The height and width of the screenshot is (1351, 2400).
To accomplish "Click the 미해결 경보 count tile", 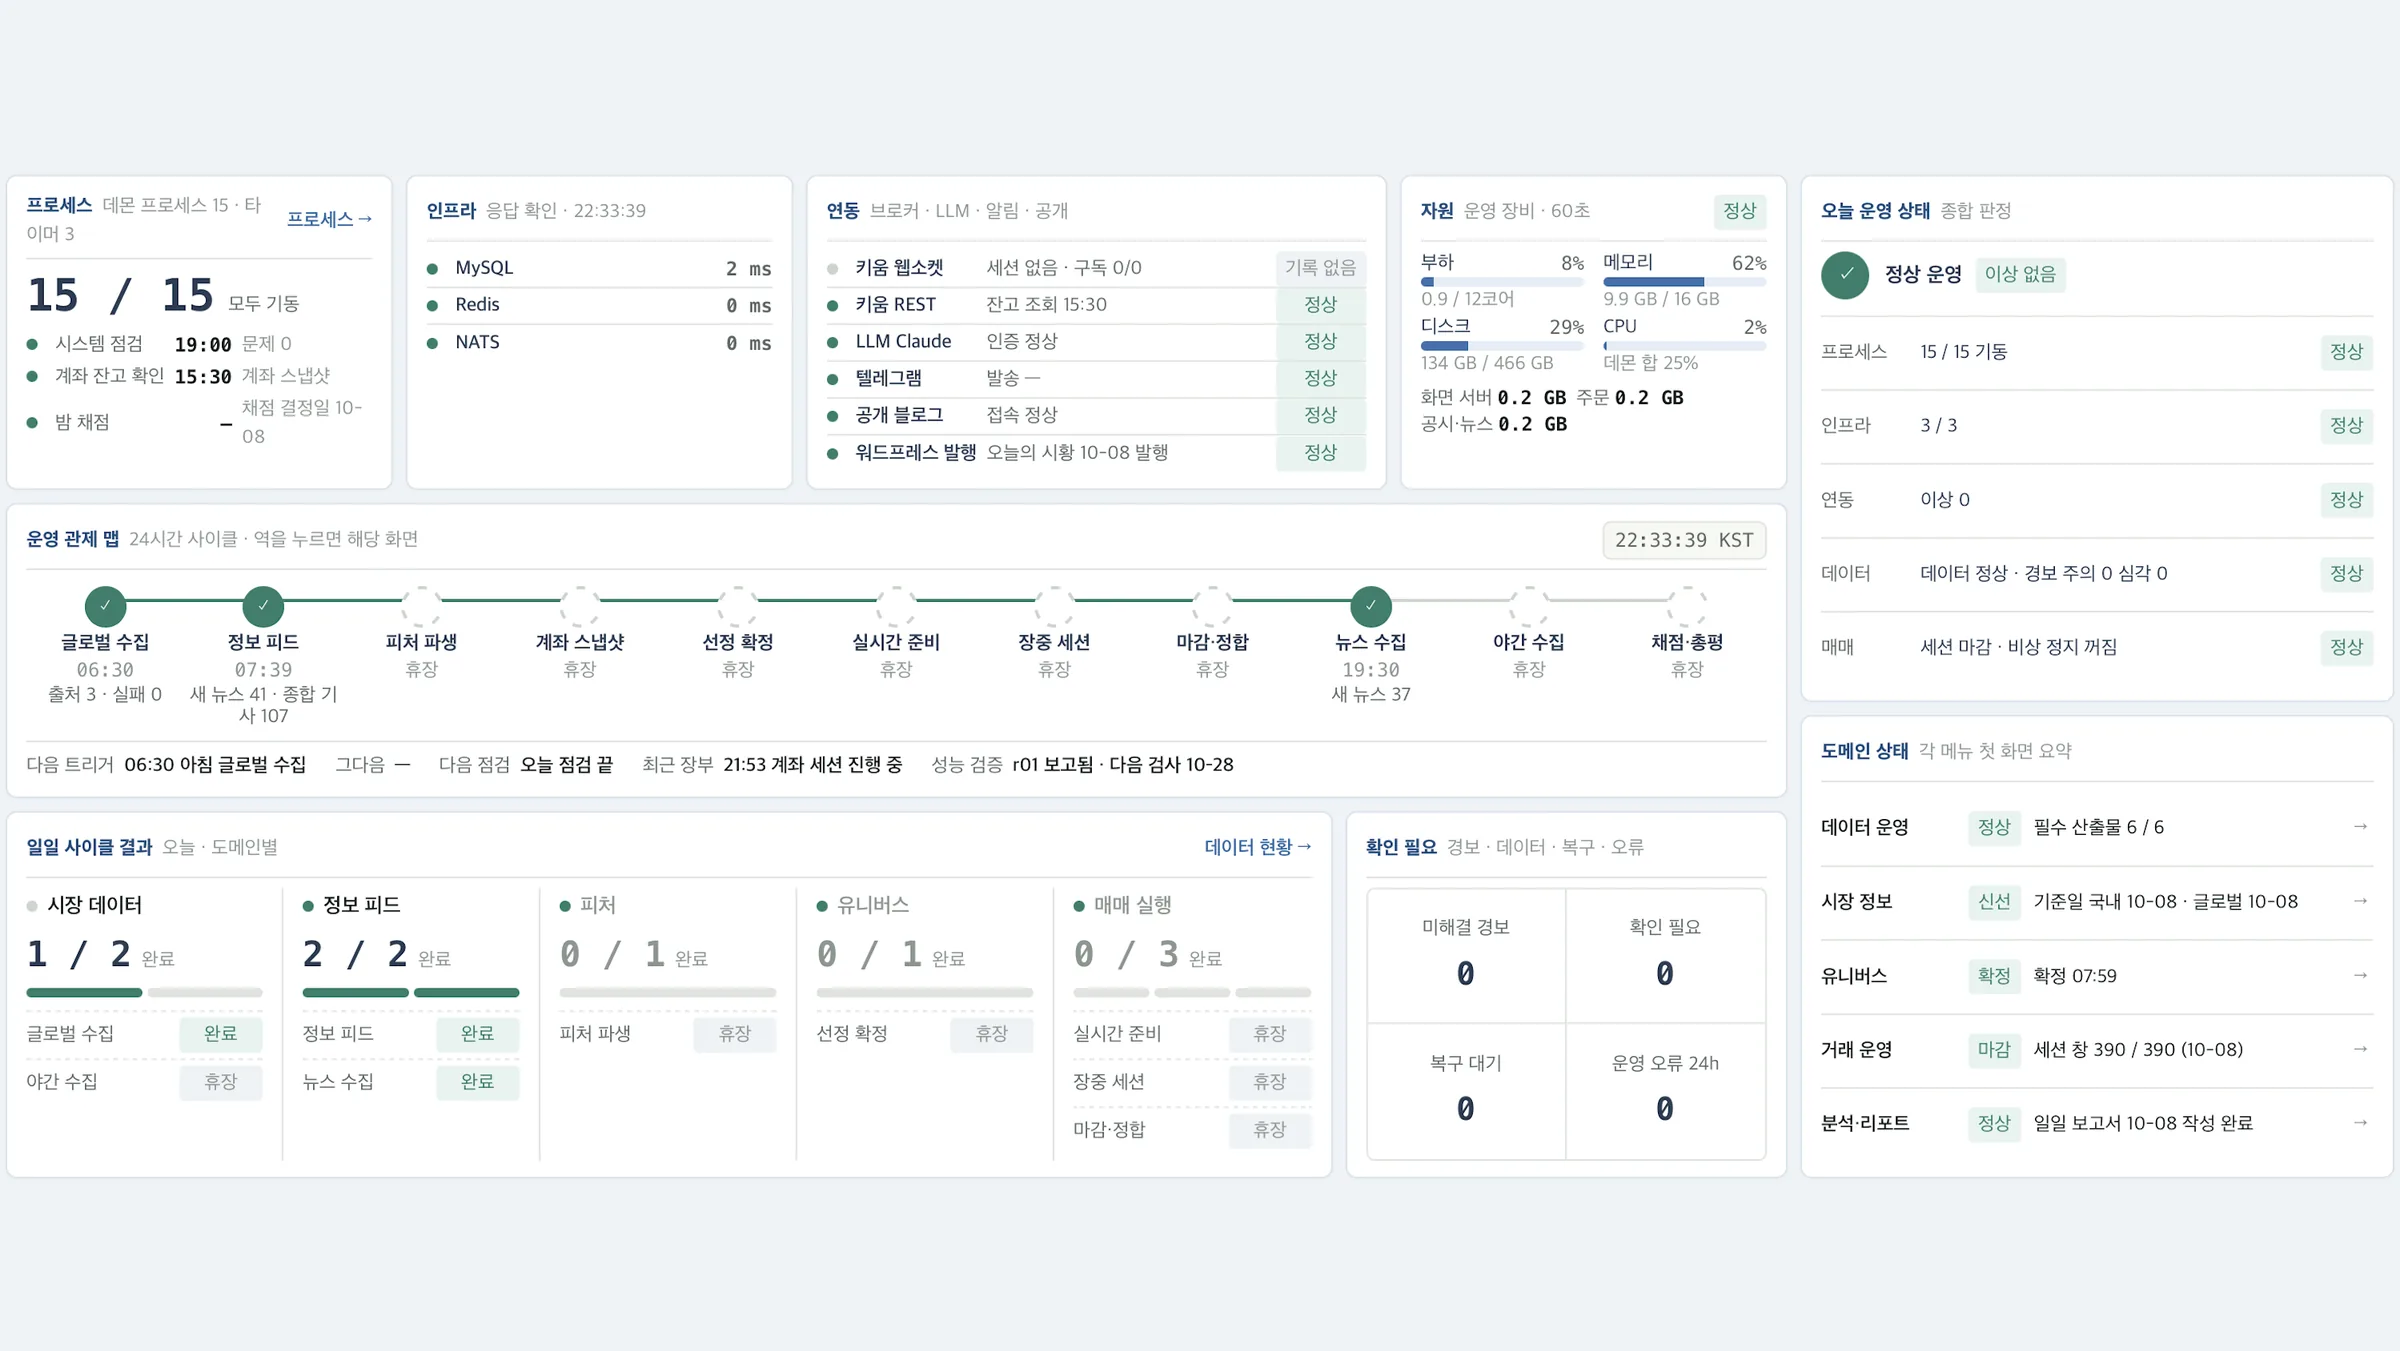I will (1466, 955).
